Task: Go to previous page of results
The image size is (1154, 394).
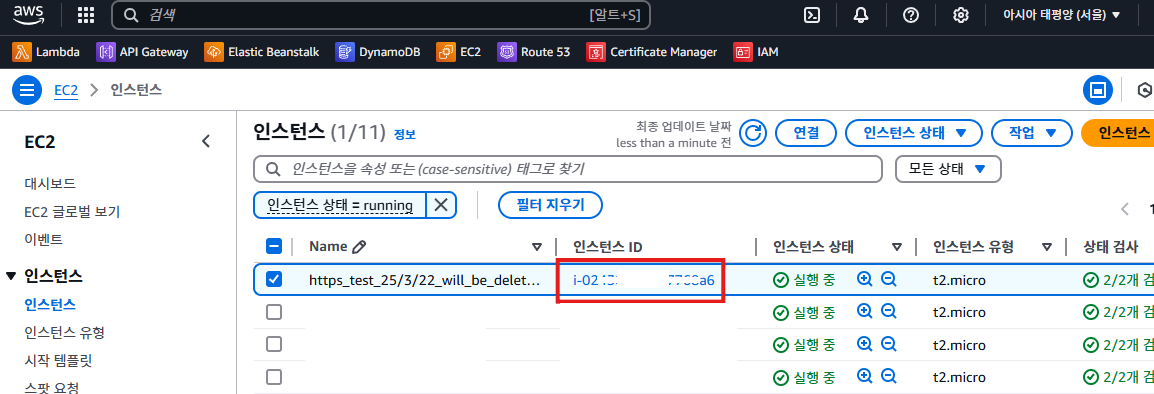Action: pyautogui.click(x=1125, y=208)
